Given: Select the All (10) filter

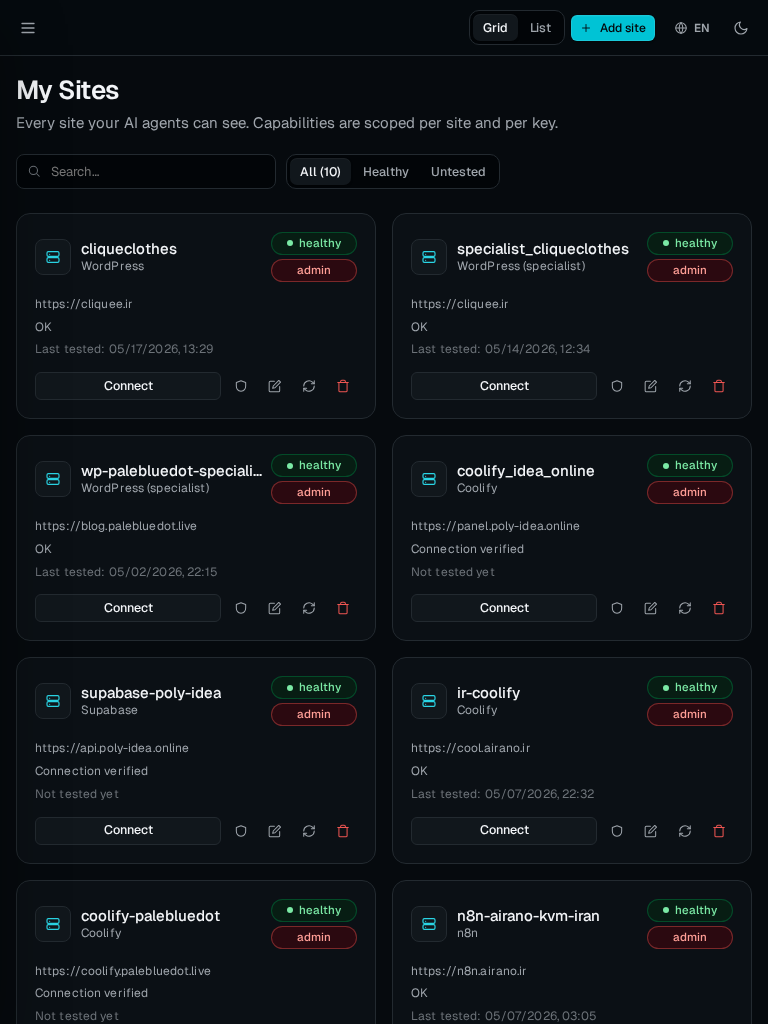Looking at the screenshot, I should pyautogui.click(x=320, y=172).
